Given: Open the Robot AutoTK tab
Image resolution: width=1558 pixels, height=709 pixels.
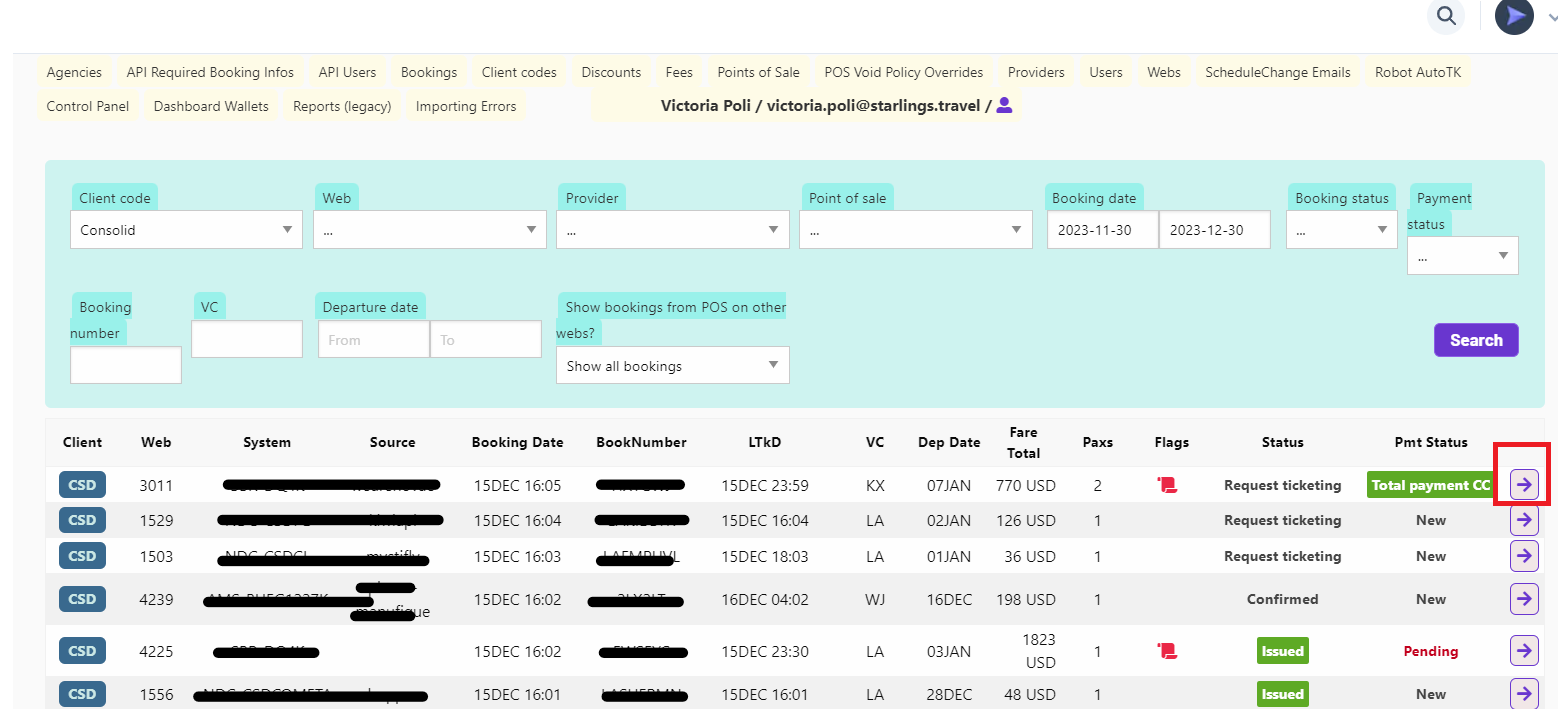Looking at the screenshot, I should point(1418,72).
